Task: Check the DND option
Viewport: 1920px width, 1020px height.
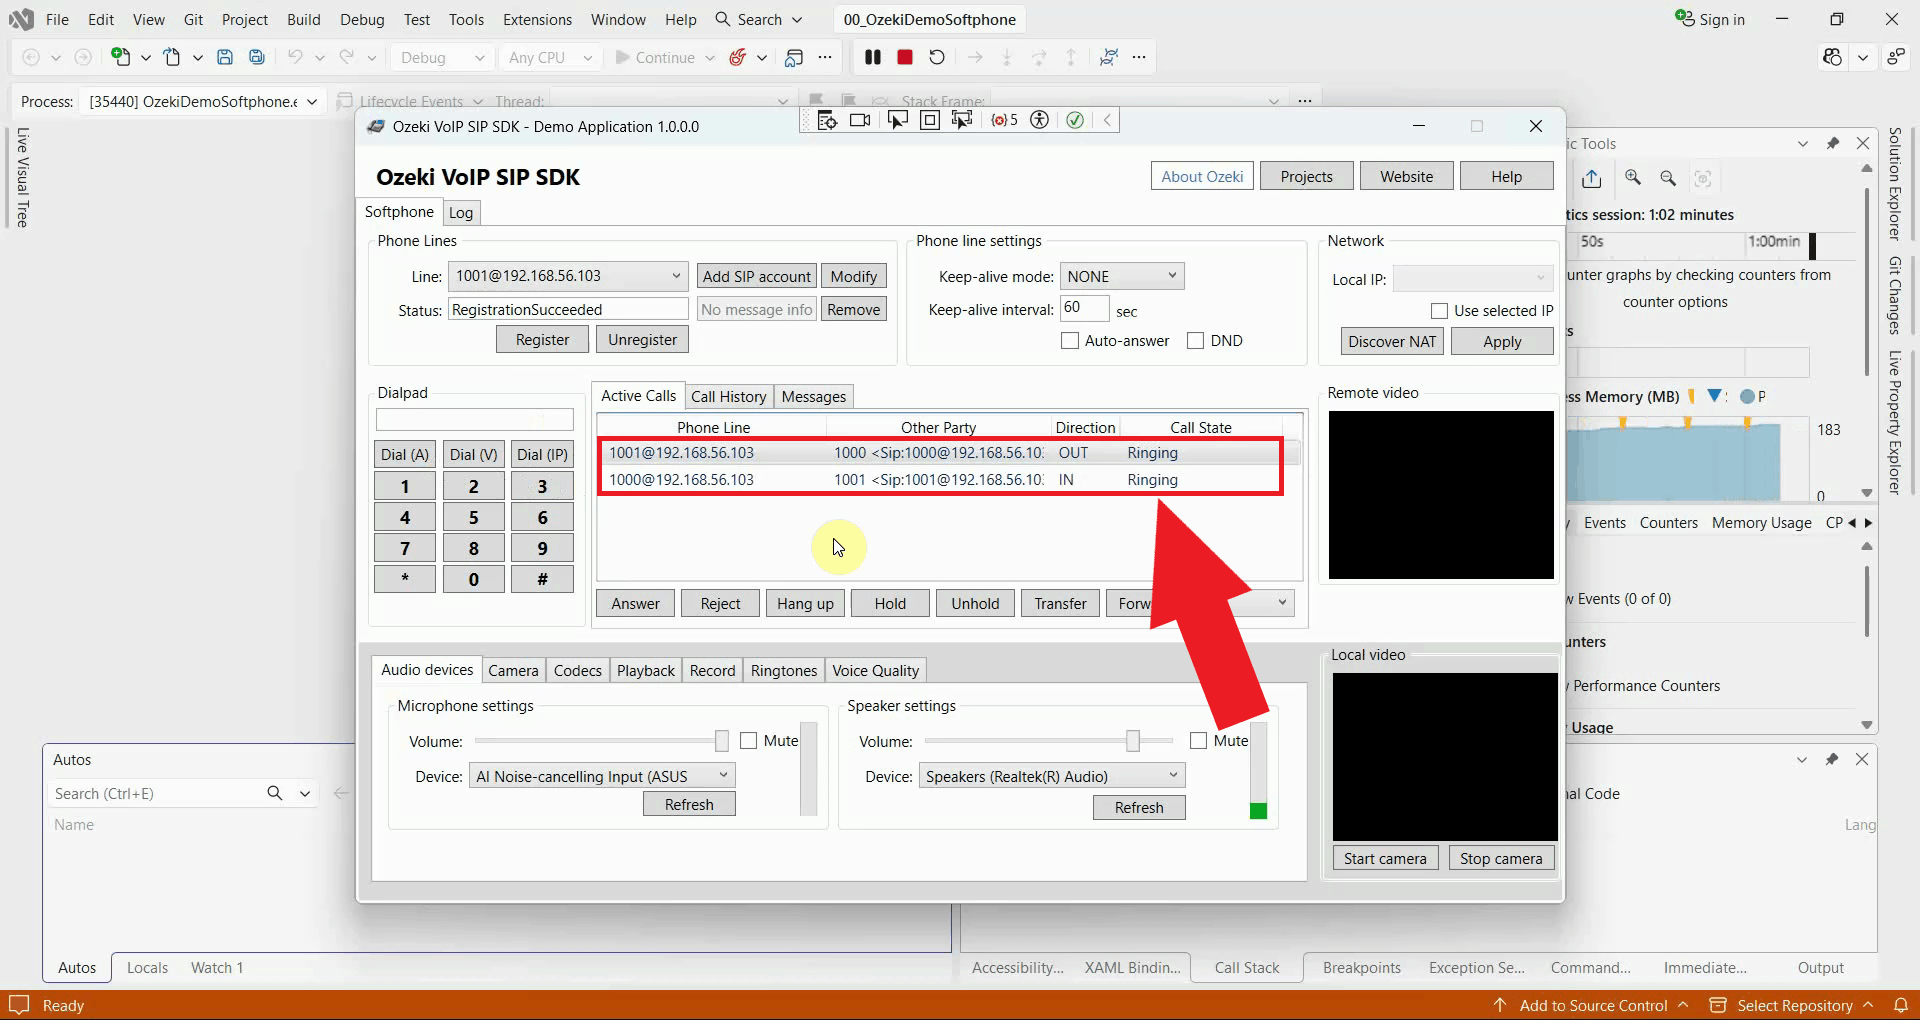Action: click(x=1196, y=341)
